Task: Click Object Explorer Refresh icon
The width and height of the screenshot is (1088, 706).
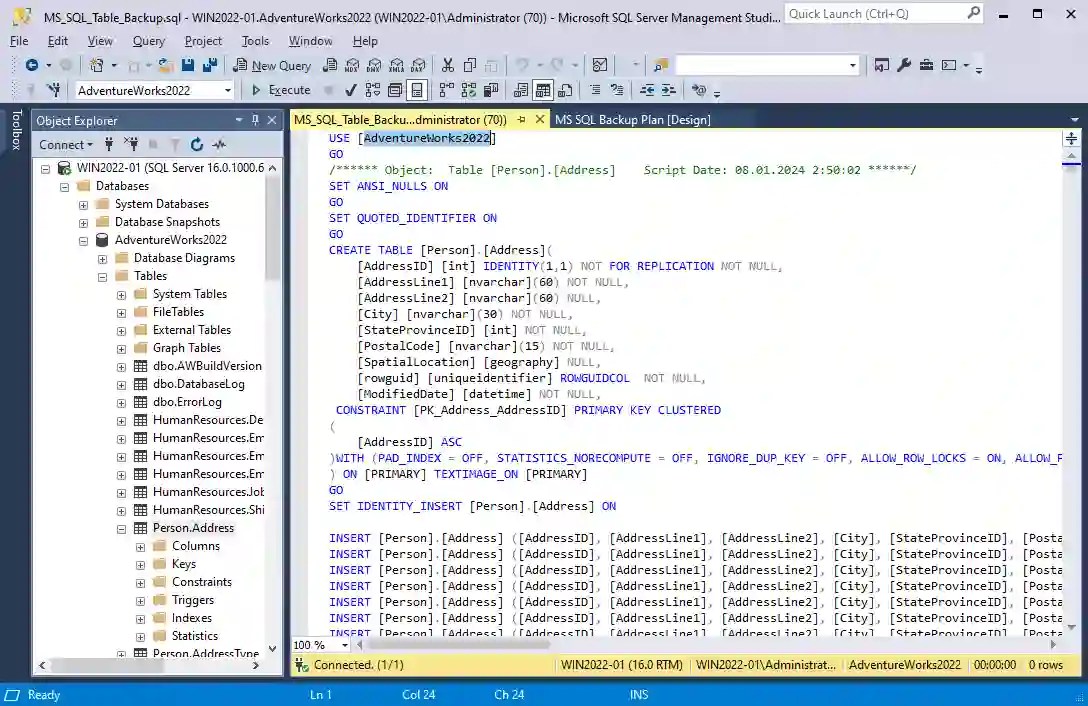Action: pyautogui.click(x=197, y=144)
